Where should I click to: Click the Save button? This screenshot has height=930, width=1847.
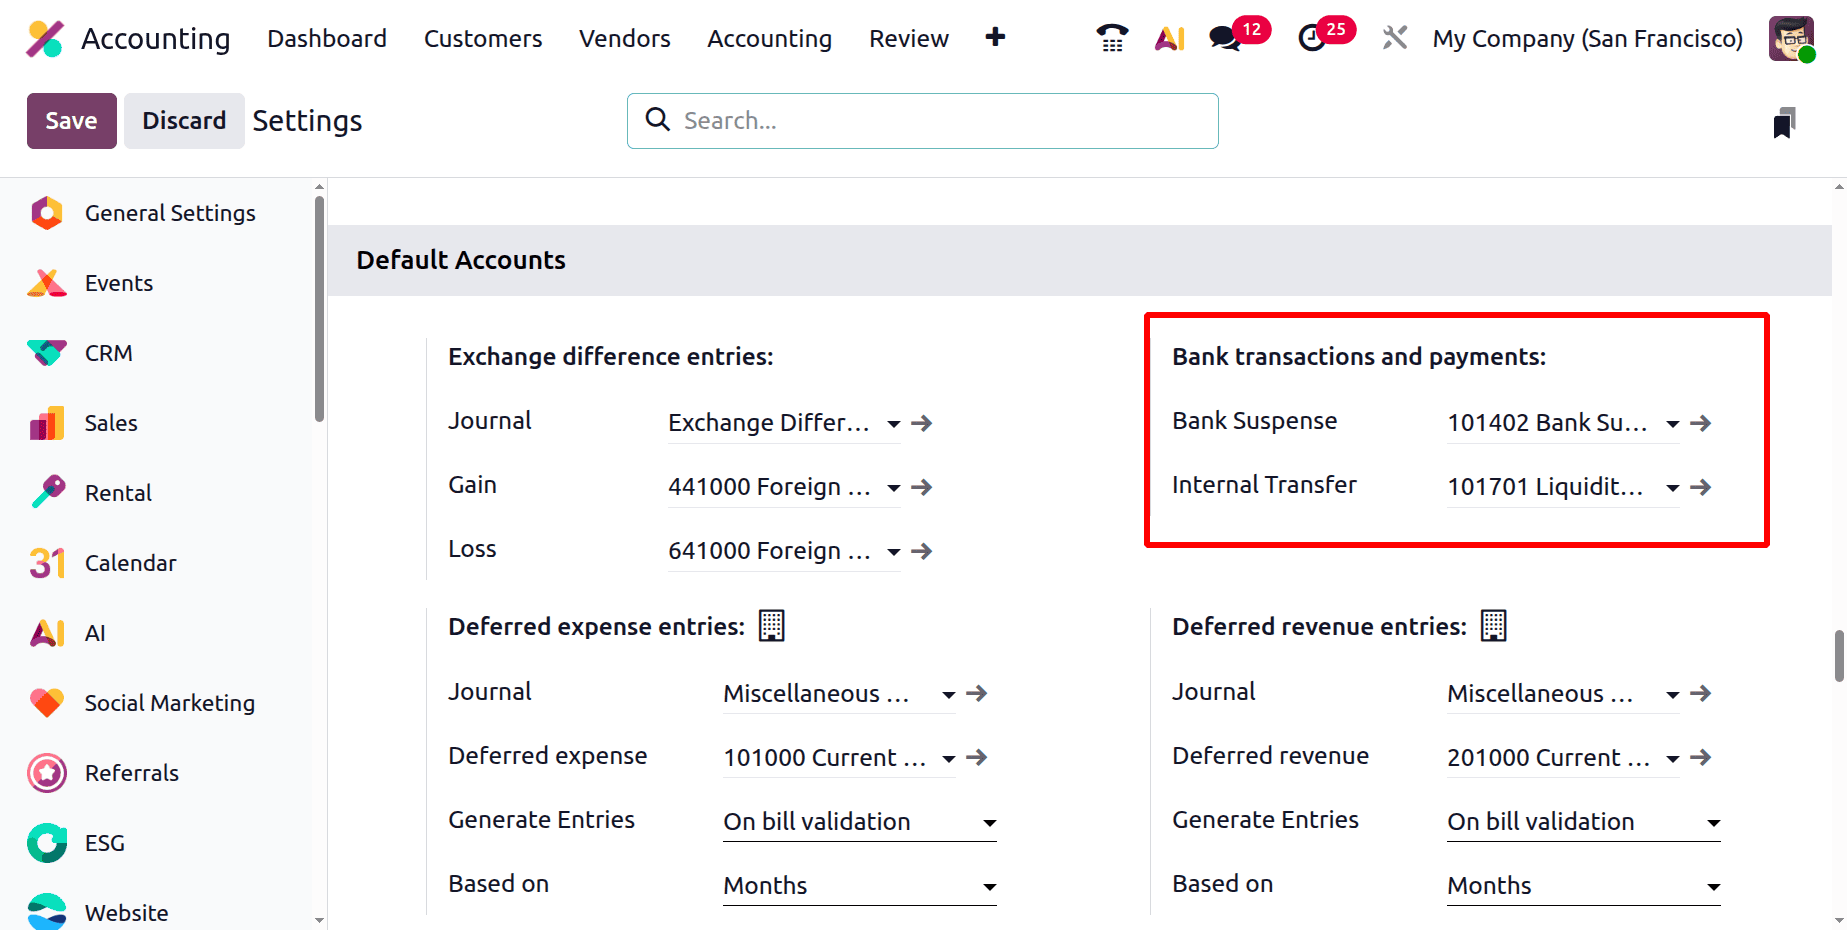pyautogui.click(x=71, y=120)
